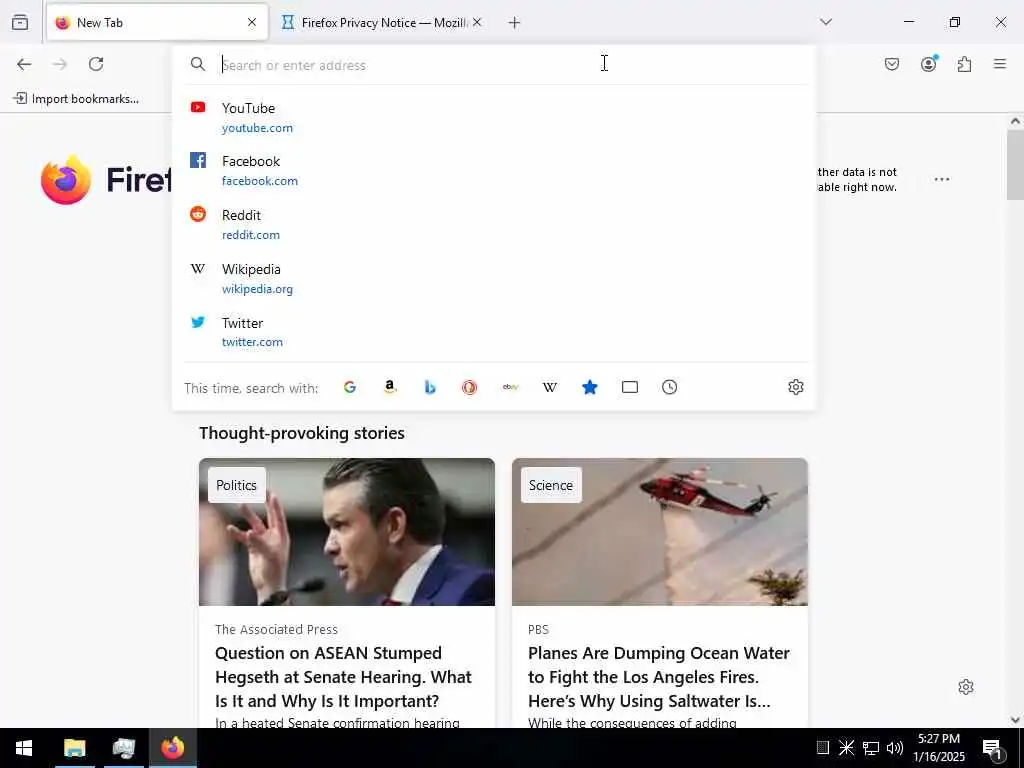Click Thought-provoking stories heading

point(302,433)
